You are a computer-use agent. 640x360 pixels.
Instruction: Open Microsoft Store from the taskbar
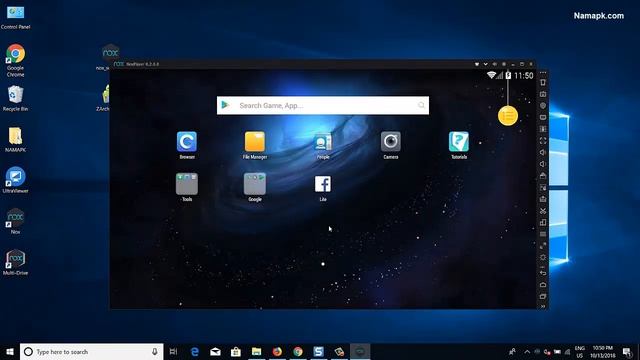(x=236, y=351)
